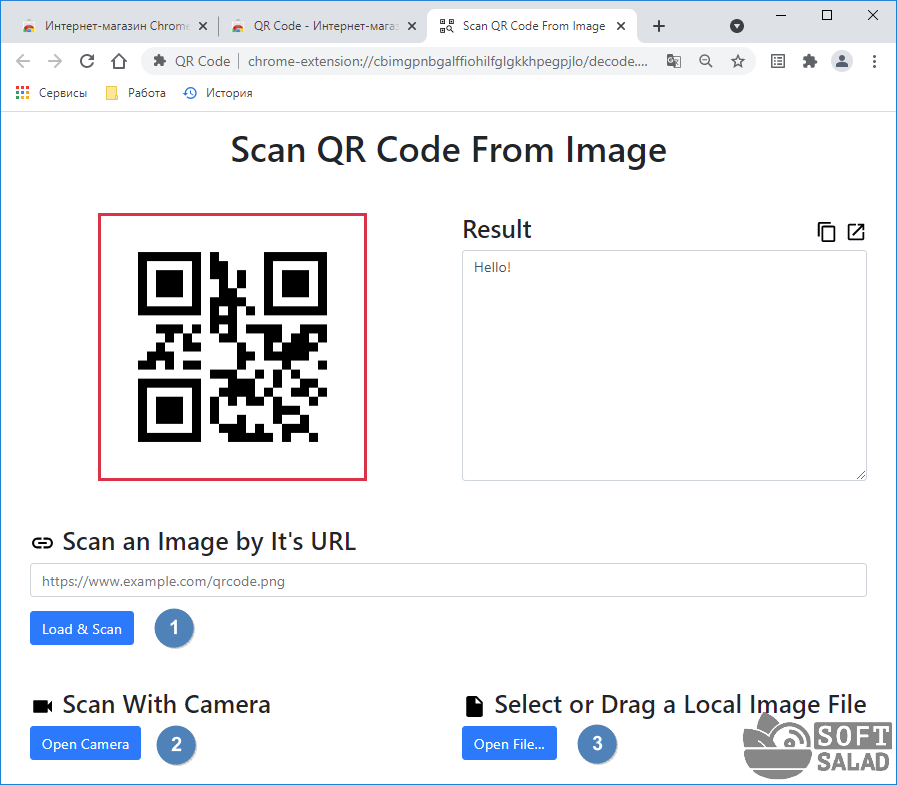Open the zoom magnifier icon

tap(706, 61)
